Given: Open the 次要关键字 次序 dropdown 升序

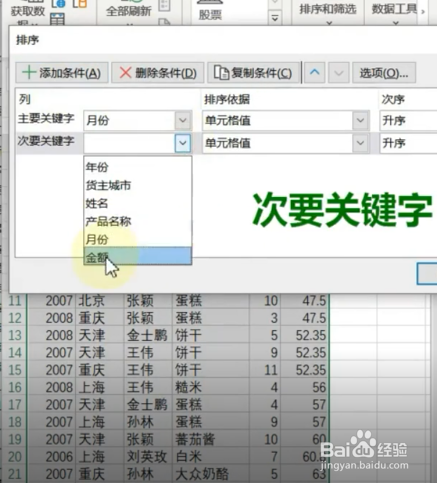Looking at the screenshot, I should (408, 143).
